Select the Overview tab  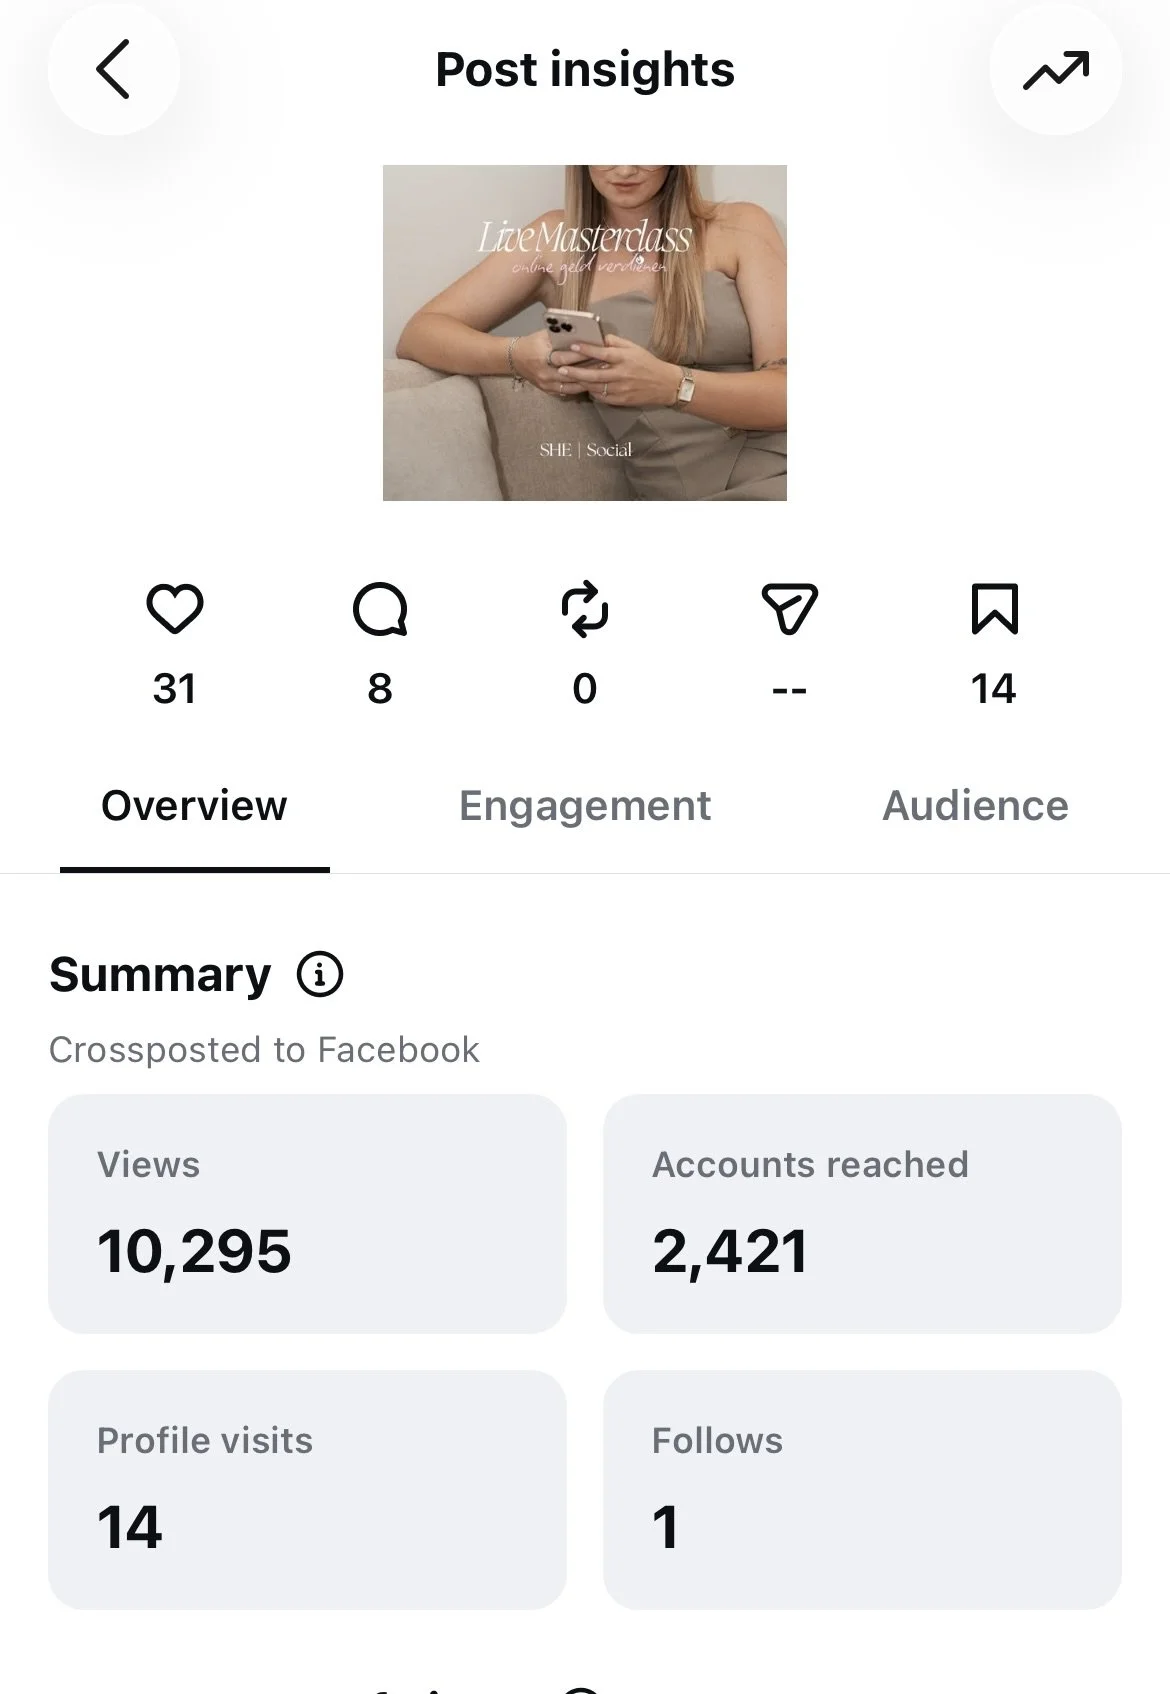[x=194, y=806]
